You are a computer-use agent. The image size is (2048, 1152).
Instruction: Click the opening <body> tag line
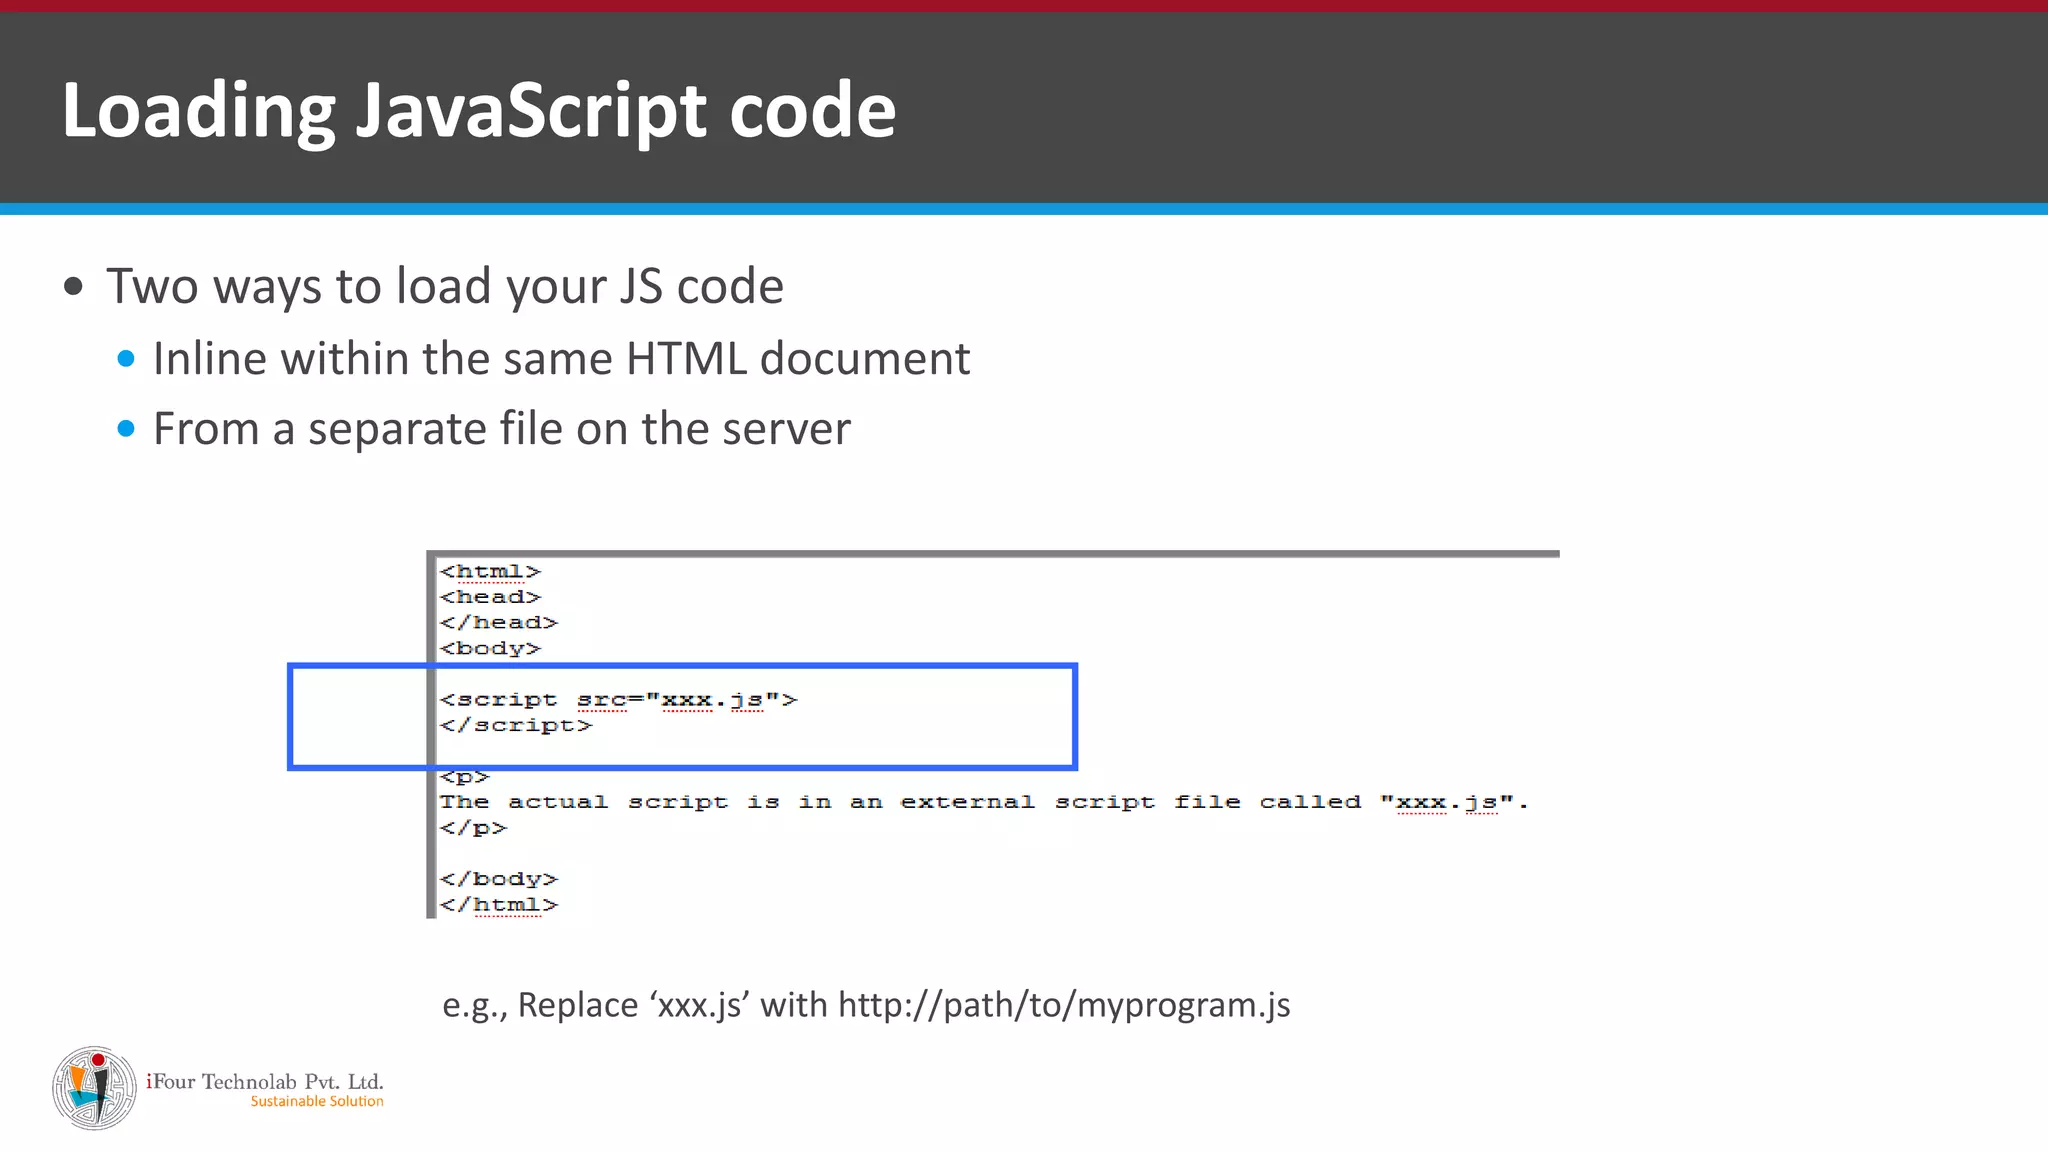490,648
